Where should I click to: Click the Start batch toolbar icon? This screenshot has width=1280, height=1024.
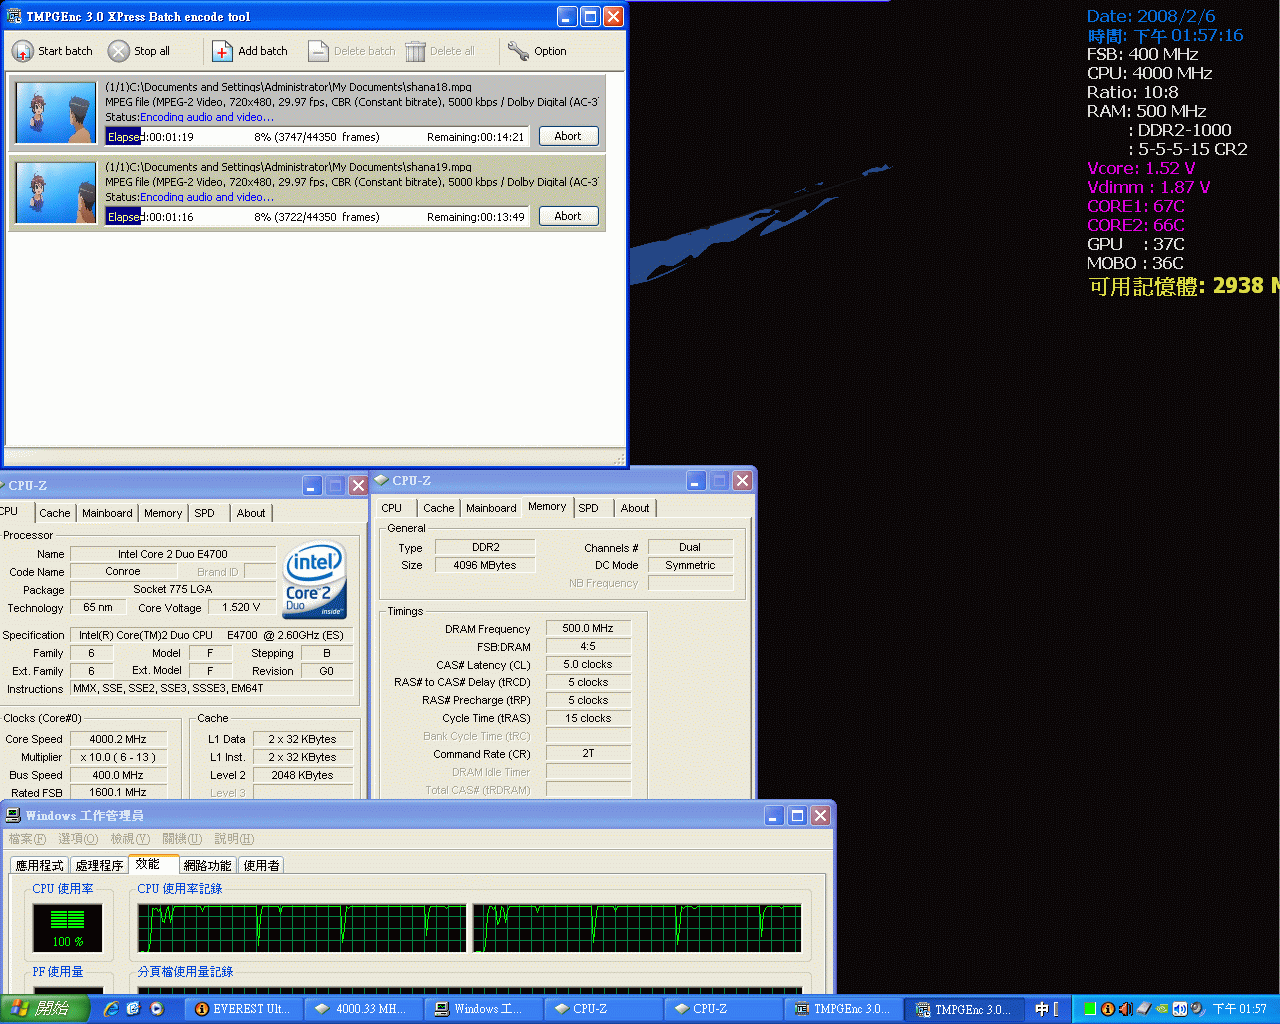pos(23,51)
